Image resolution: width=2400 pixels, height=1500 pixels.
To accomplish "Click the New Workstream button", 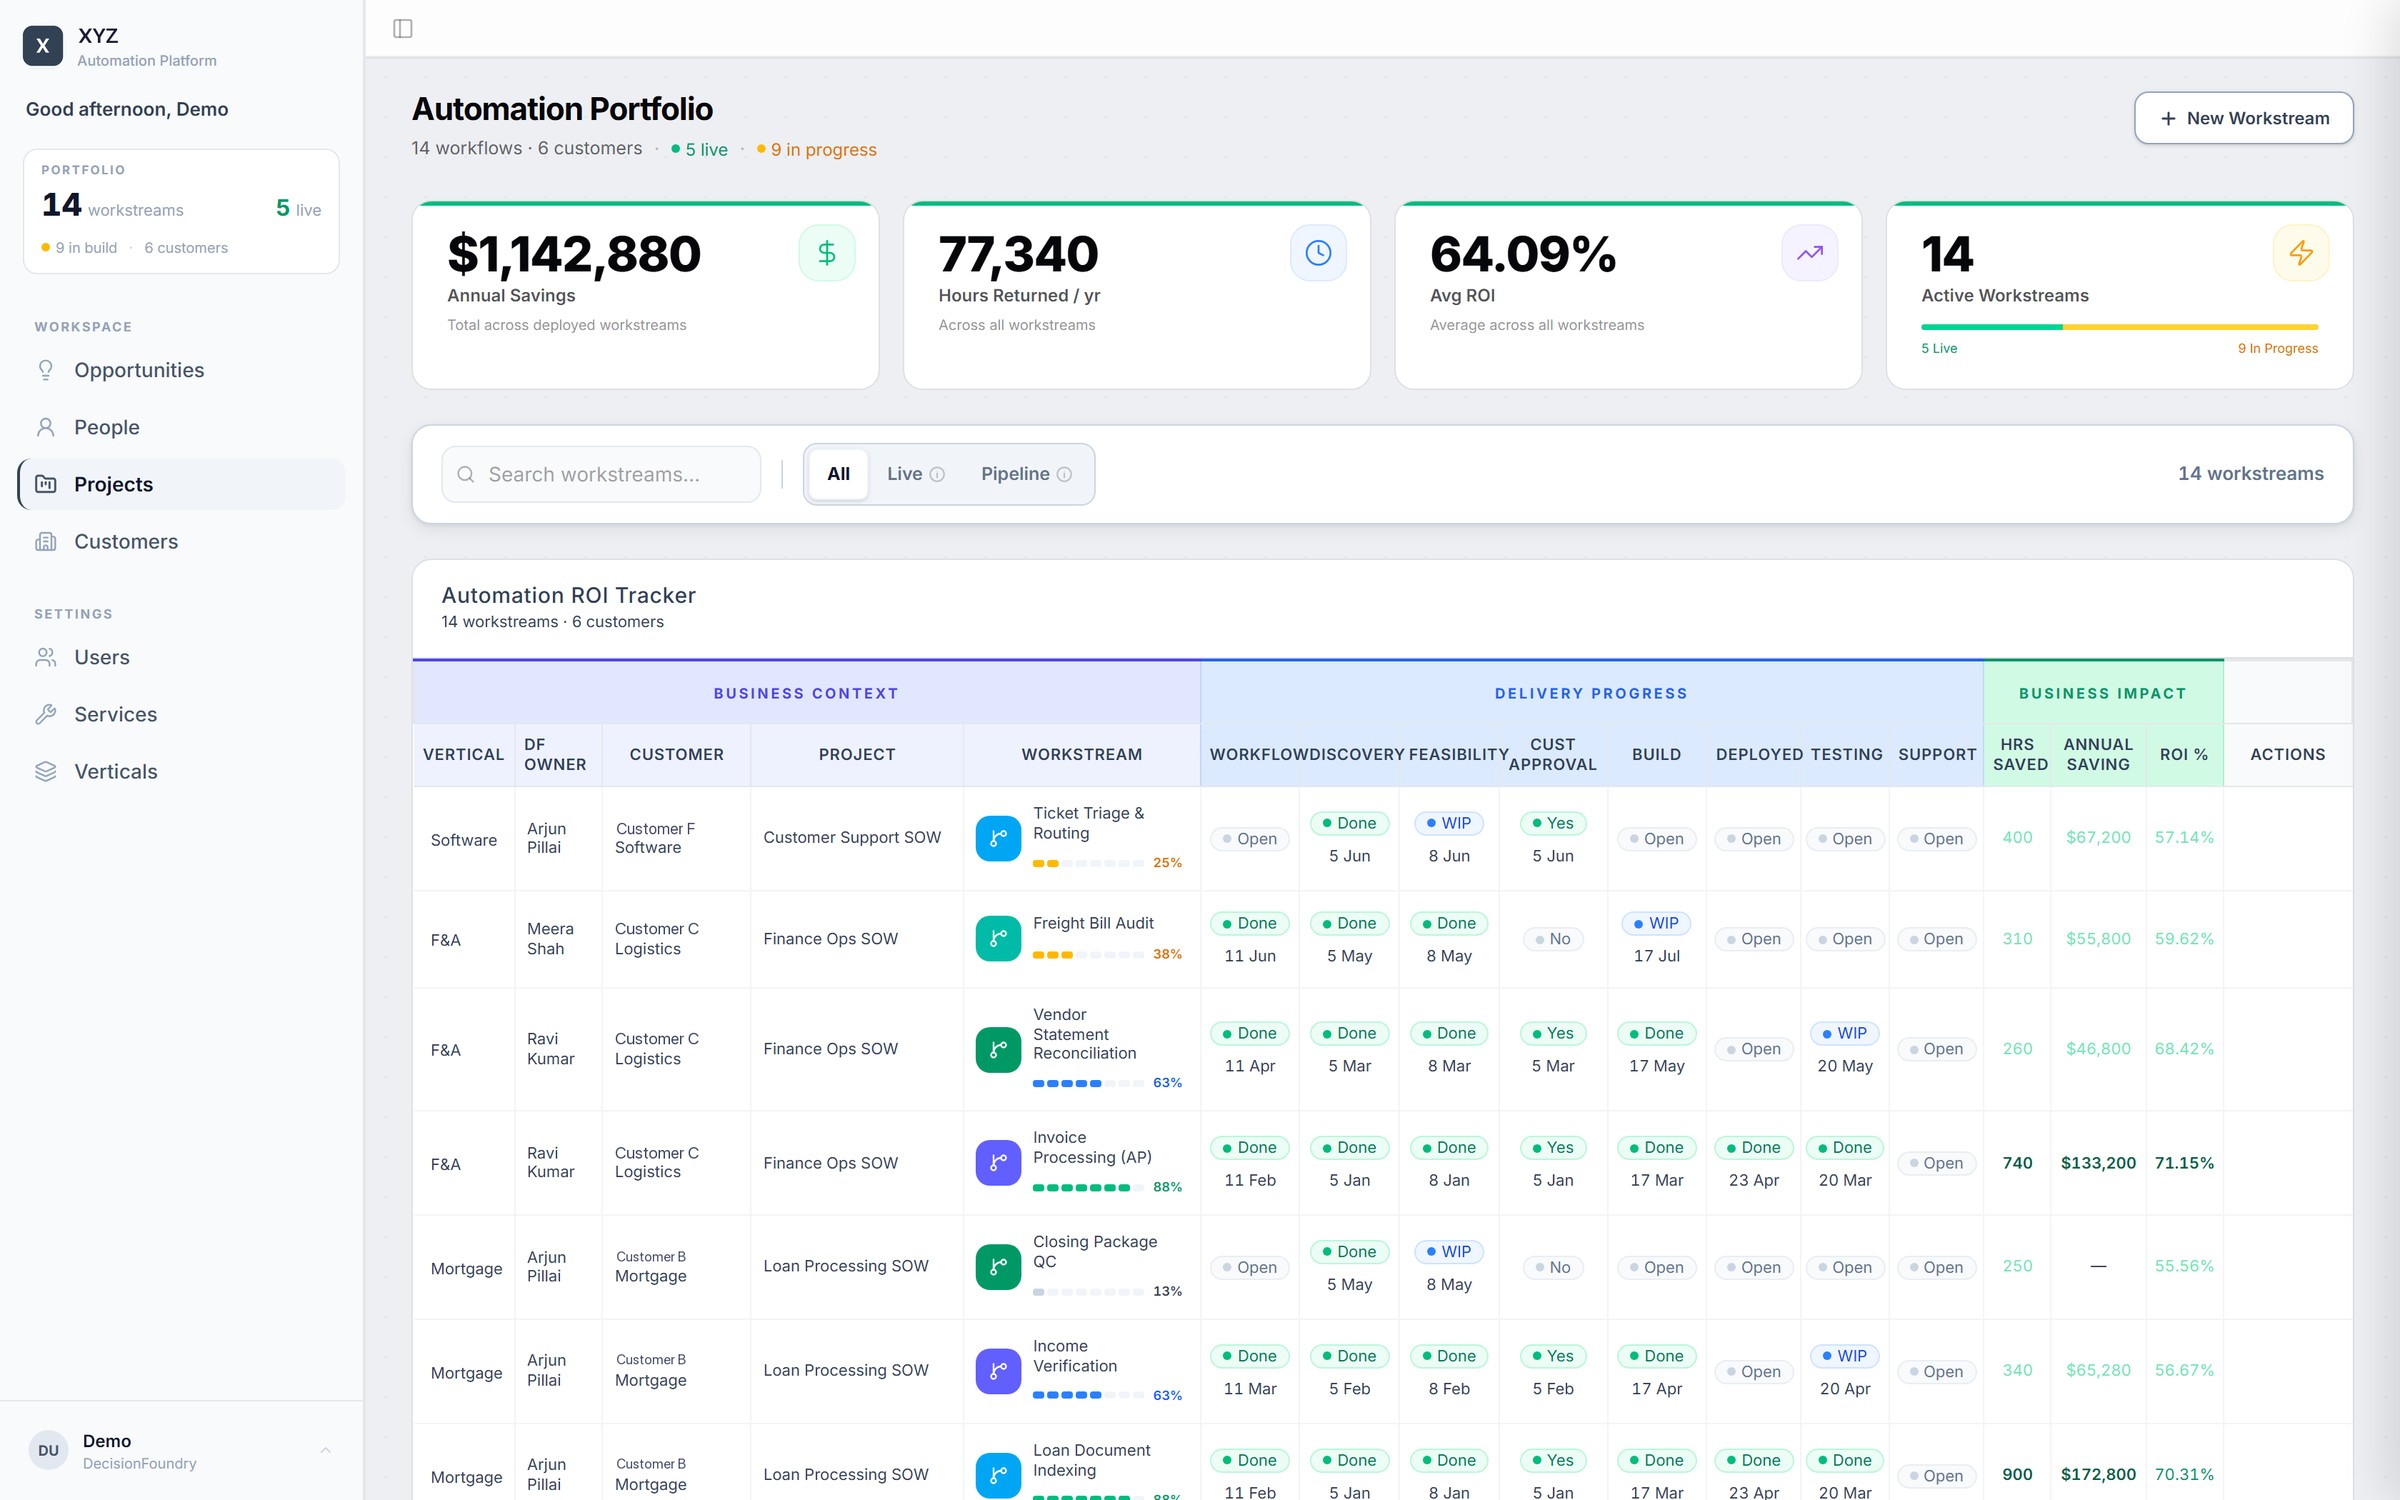I will coord(2244,118).
